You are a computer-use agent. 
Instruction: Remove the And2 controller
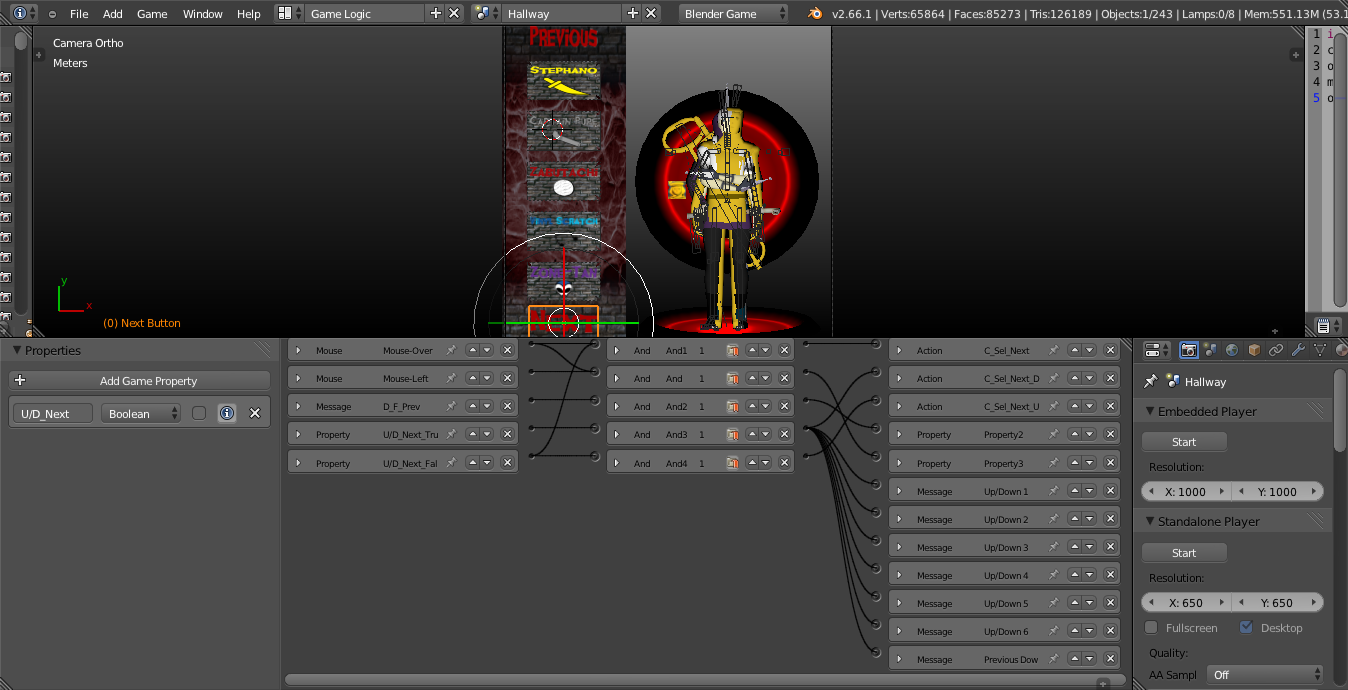(784, 406)
